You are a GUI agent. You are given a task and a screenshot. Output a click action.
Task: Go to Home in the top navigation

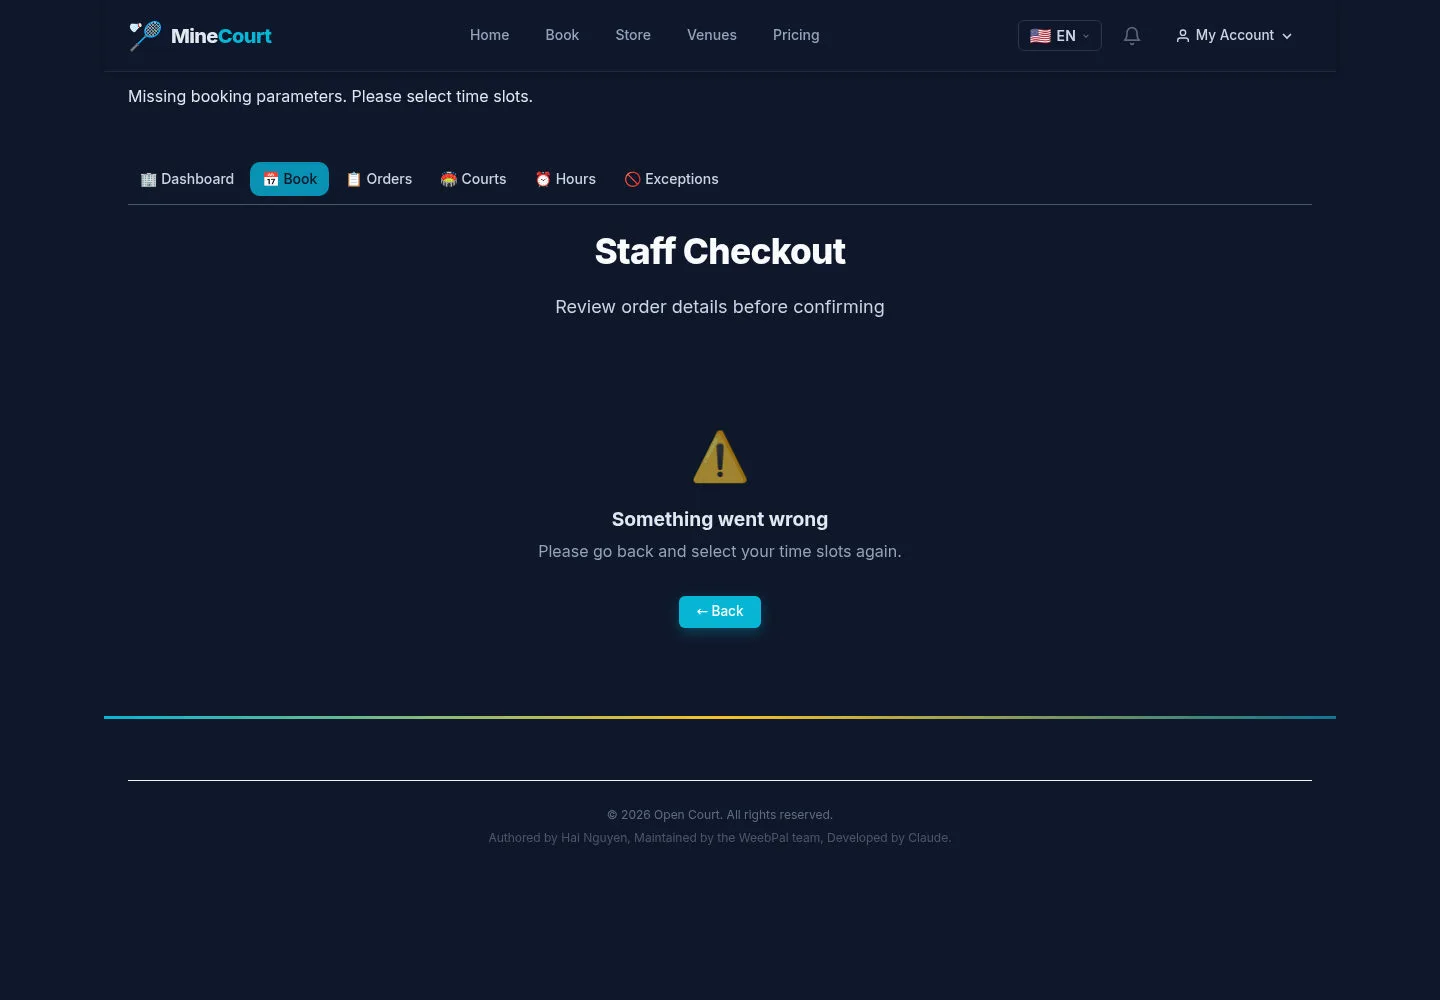490,35
